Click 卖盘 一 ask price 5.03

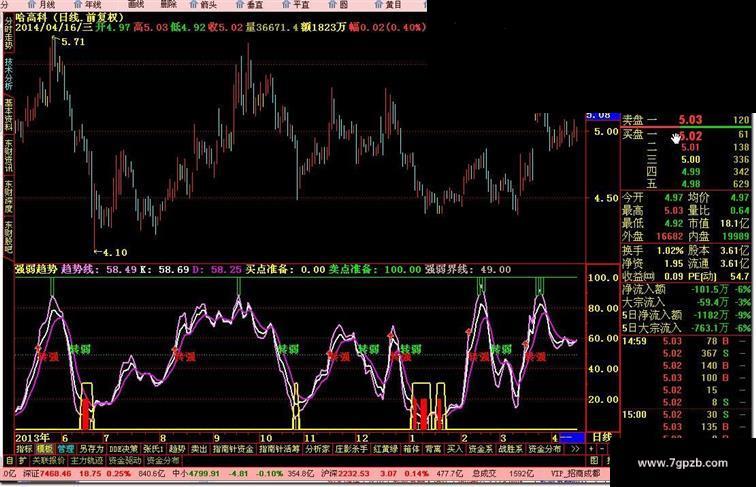click(690, 120)
